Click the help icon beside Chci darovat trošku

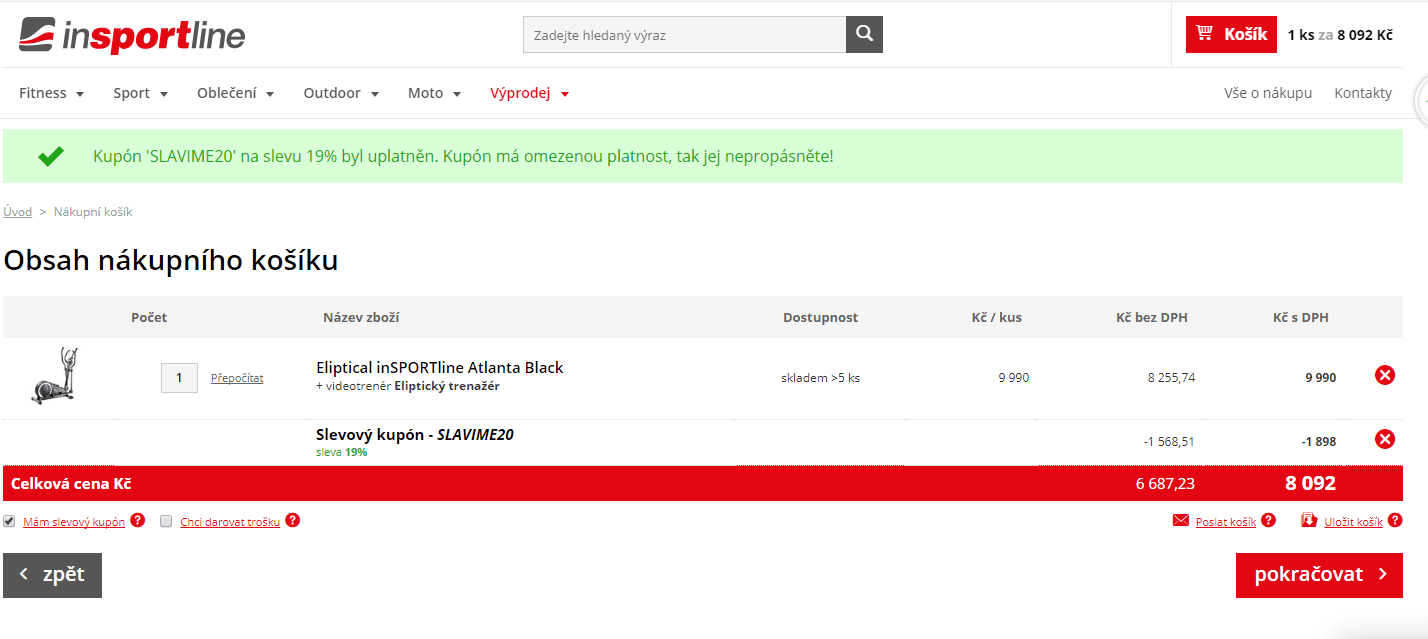pyautogui.click(x=292, y=520)
